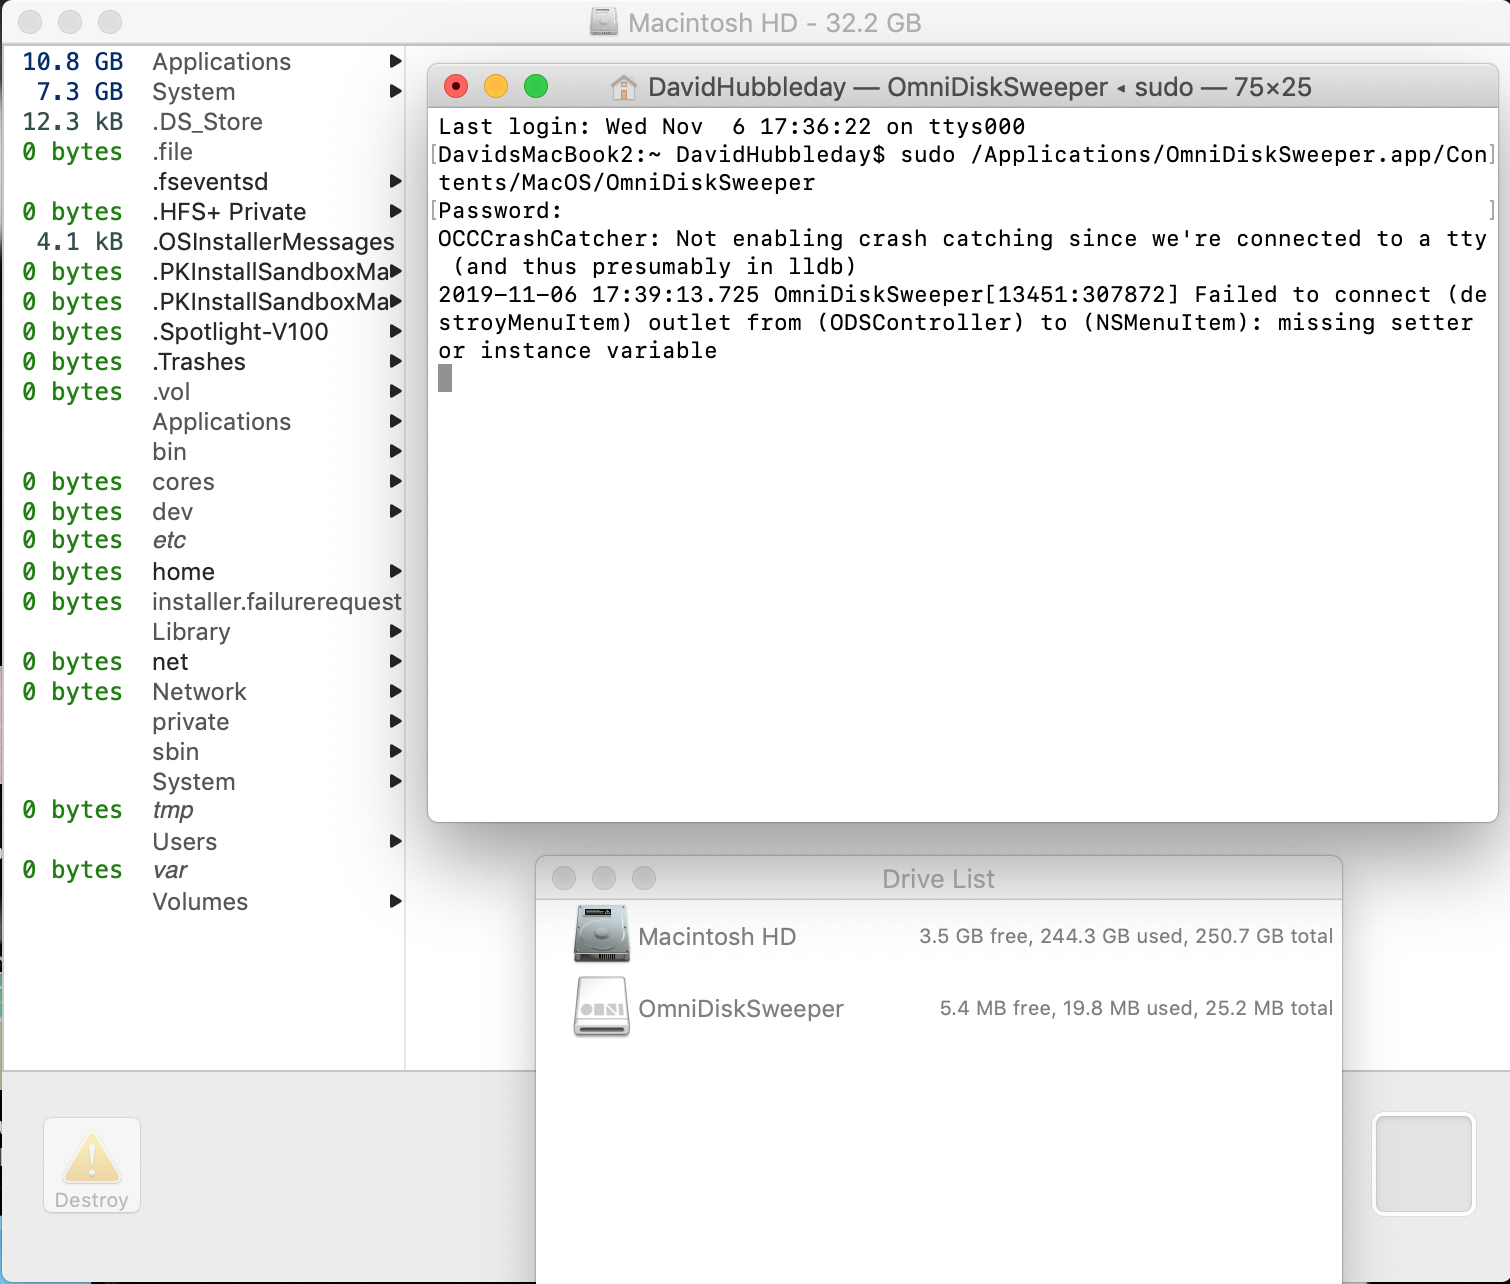1510x1284 pixels.
Task: Expand the 10.8 GB Applications folder arrow
Action: [x=395, y=61]
